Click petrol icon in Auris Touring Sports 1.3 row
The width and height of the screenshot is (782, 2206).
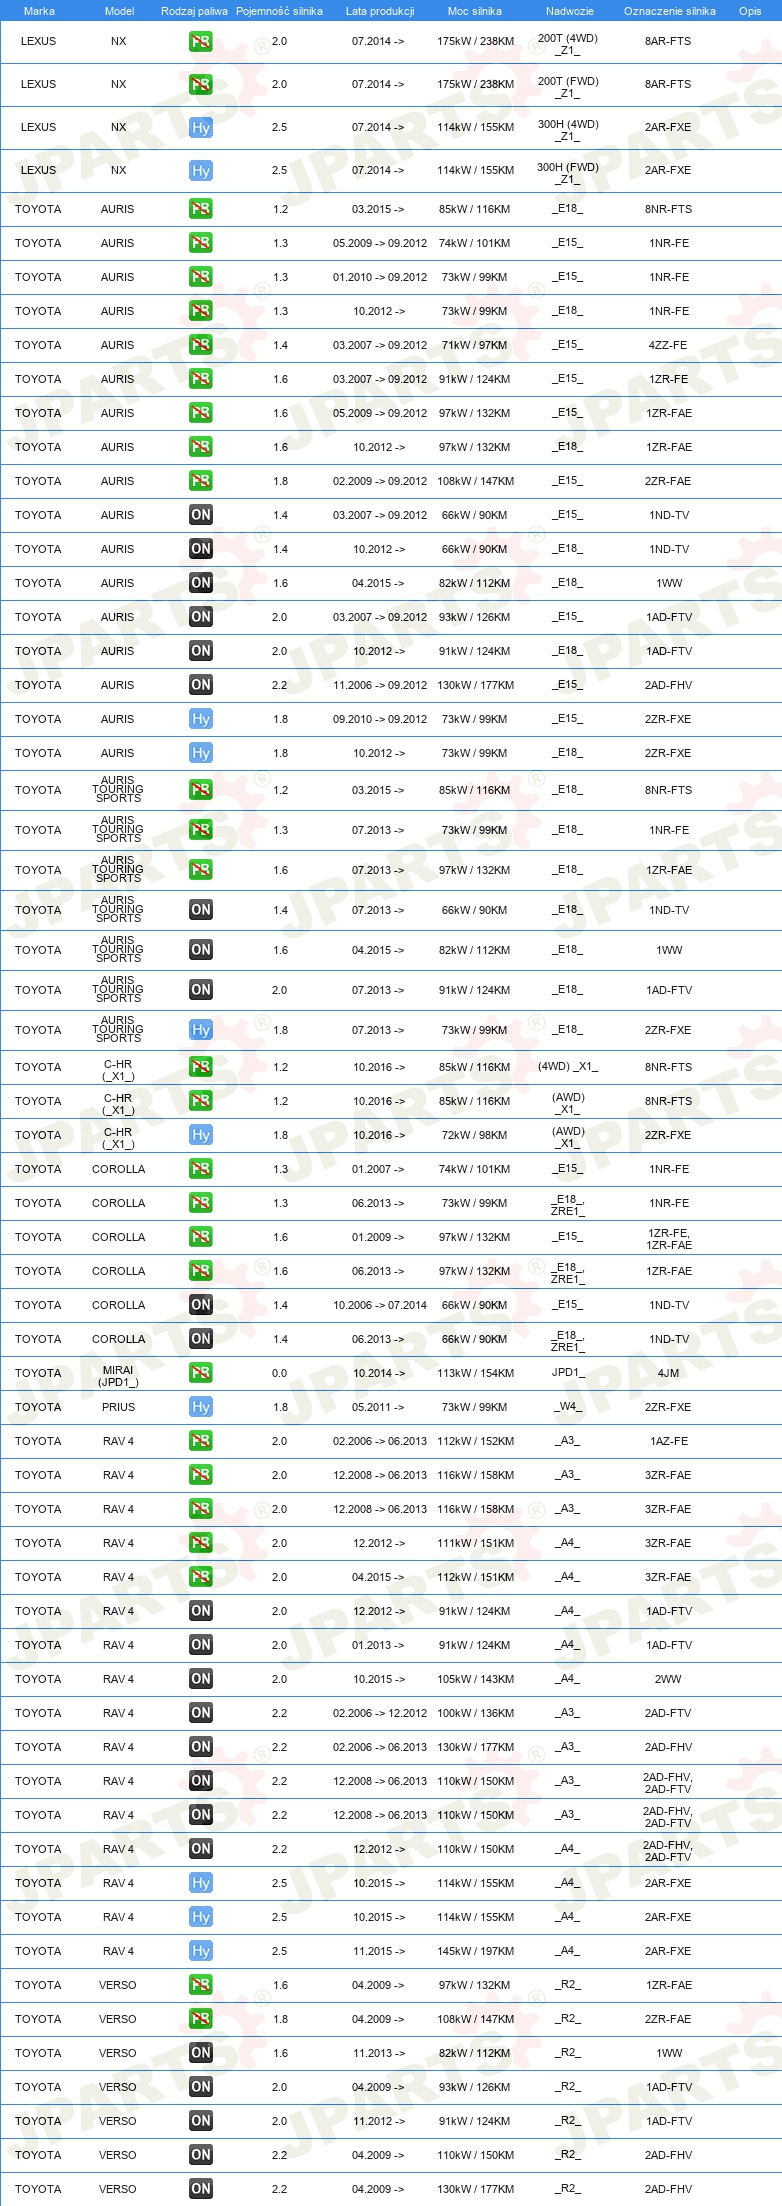tap(201, 830)
